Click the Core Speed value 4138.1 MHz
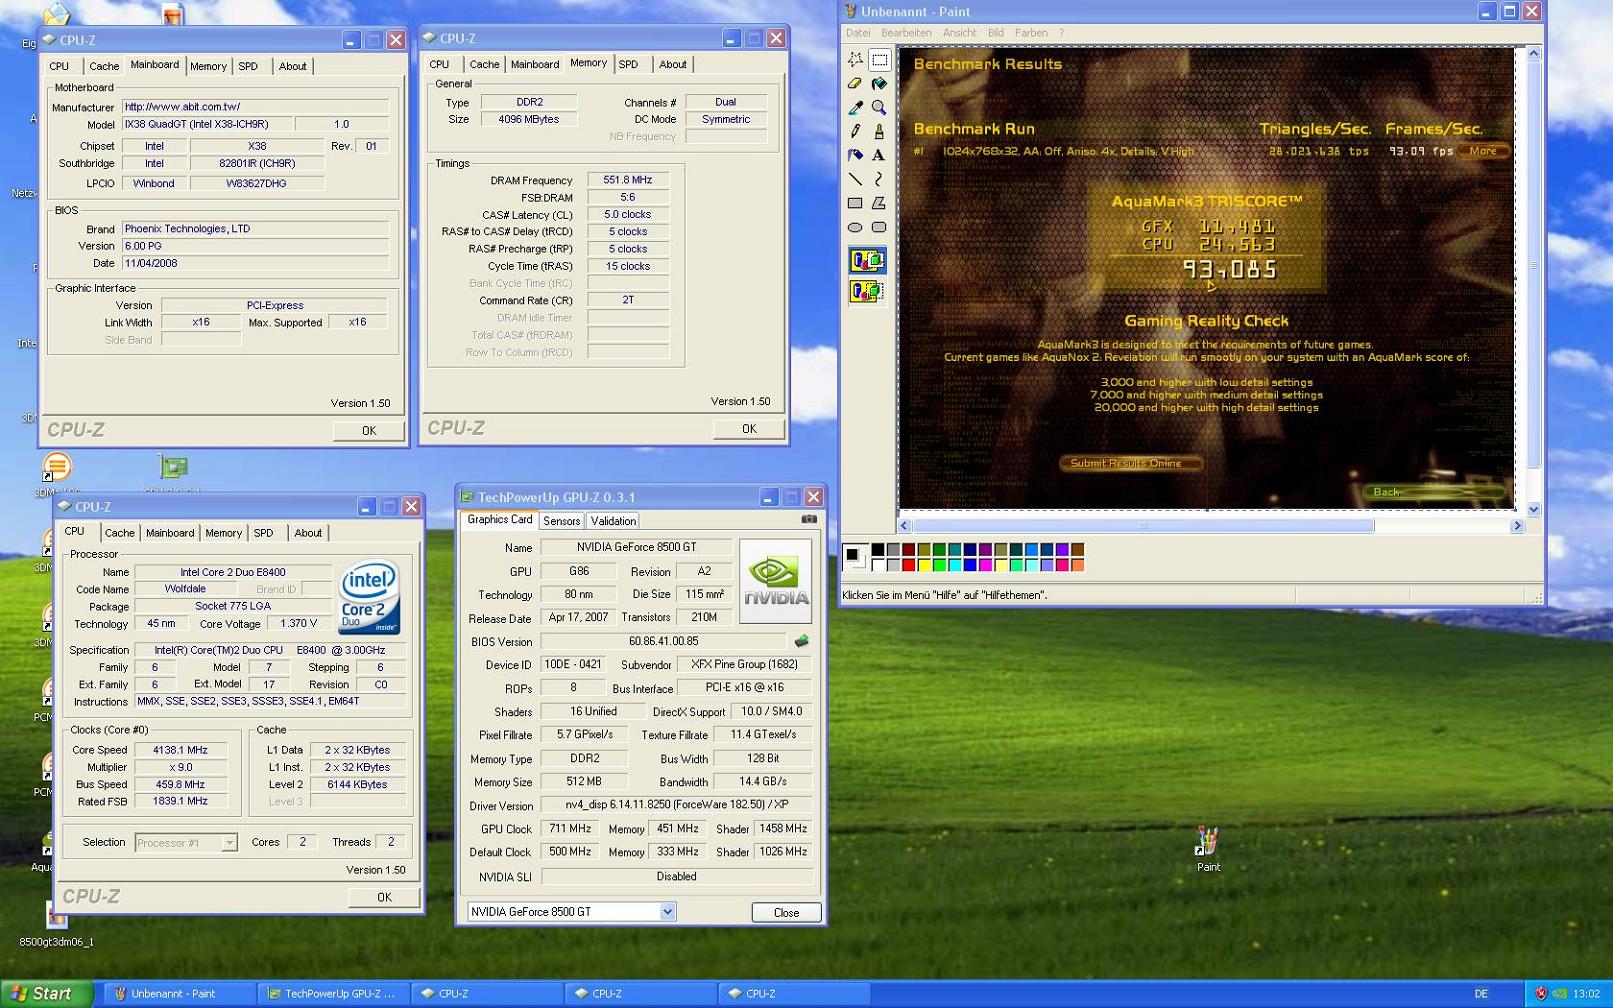The height and width of the screenshot is (1008, 1613). [x=180, y=750]
